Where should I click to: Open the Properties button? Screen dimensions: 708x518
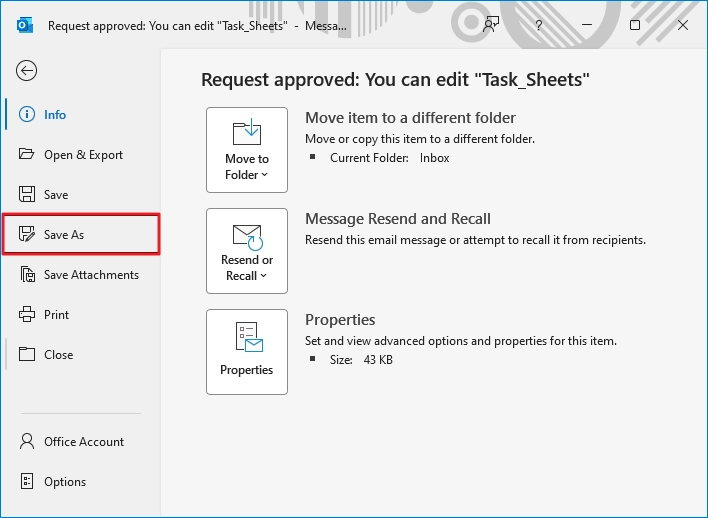[x=247, y=352]
